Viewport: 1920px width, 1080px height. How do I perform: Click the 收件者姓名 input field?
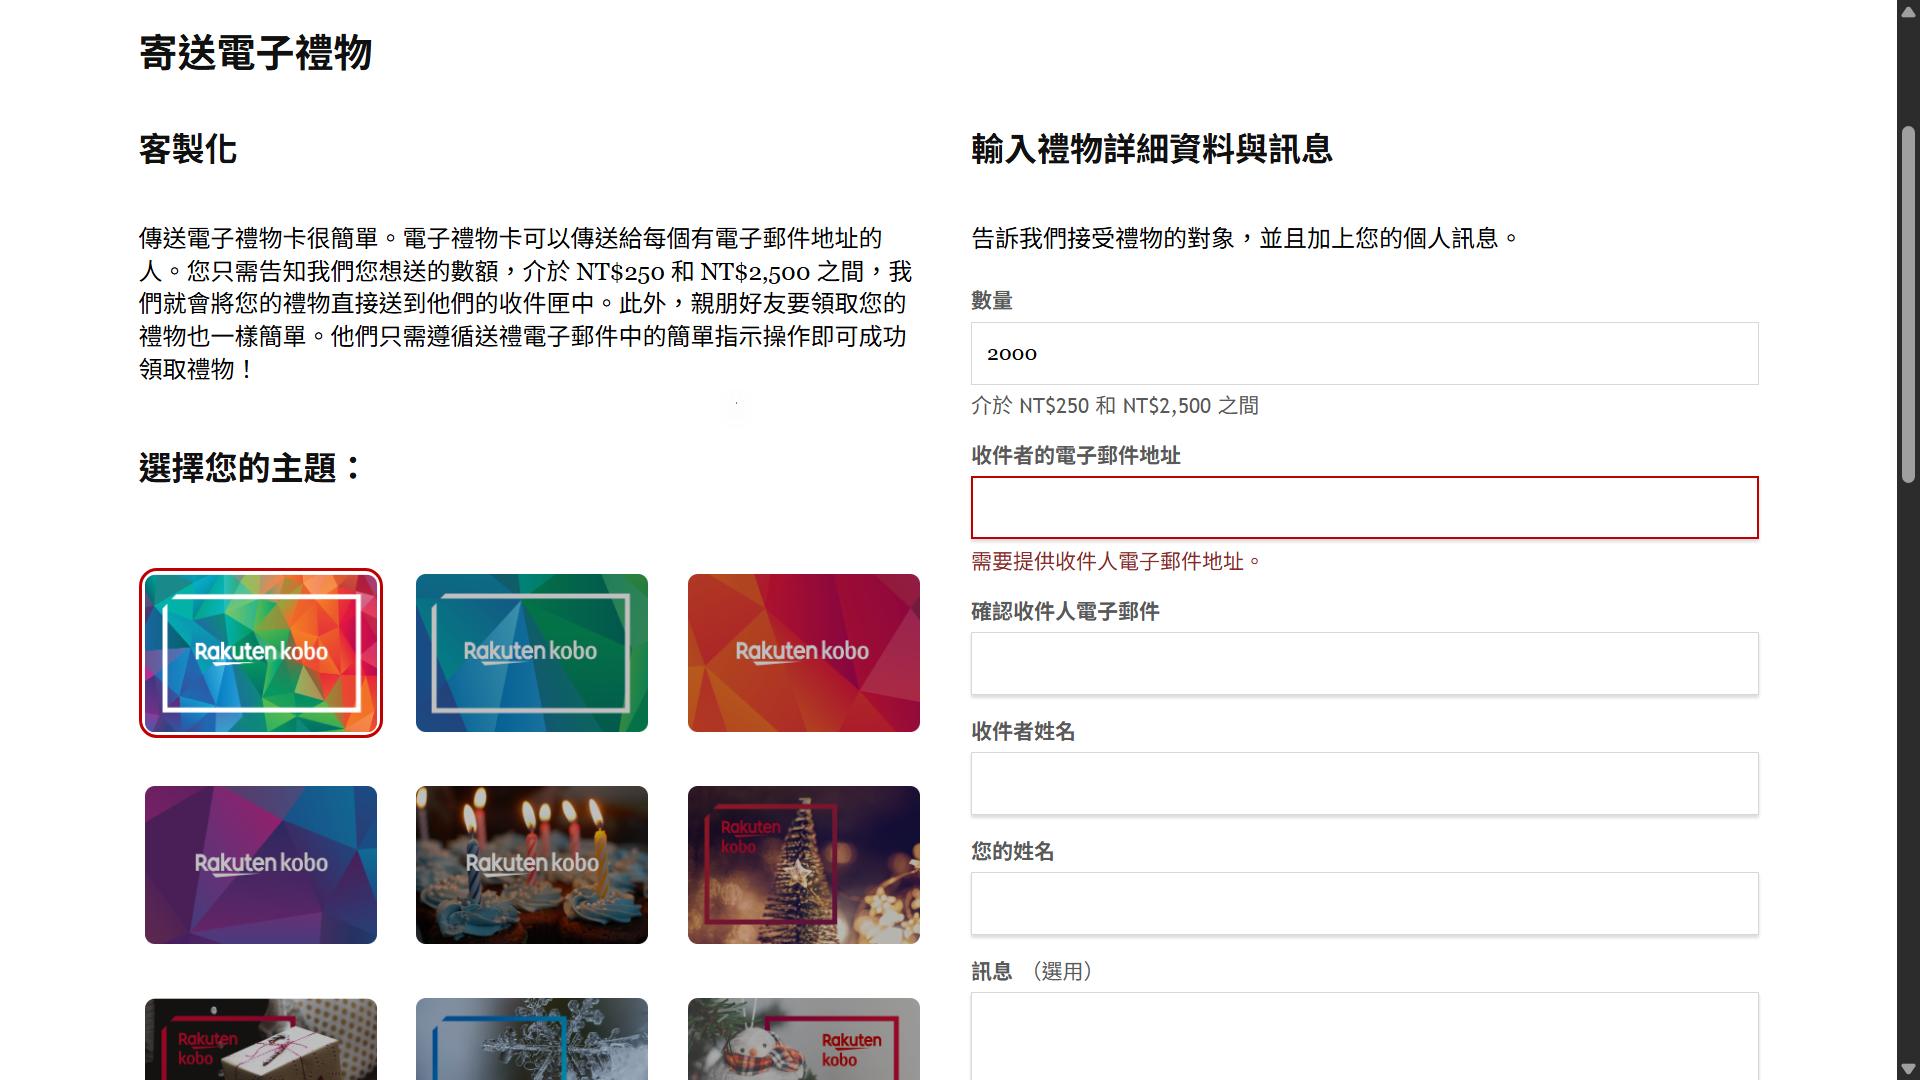(x=1364, y=783)
